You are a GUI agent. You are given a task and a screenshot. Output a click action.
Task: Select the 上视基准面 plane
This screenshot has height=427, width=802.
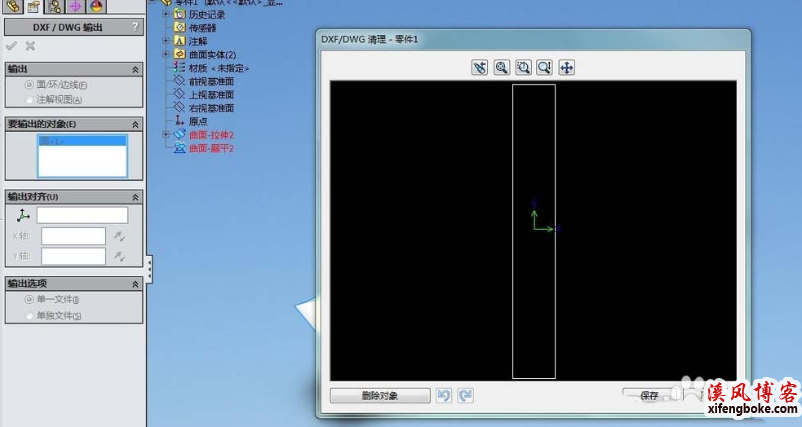point(211,95)
